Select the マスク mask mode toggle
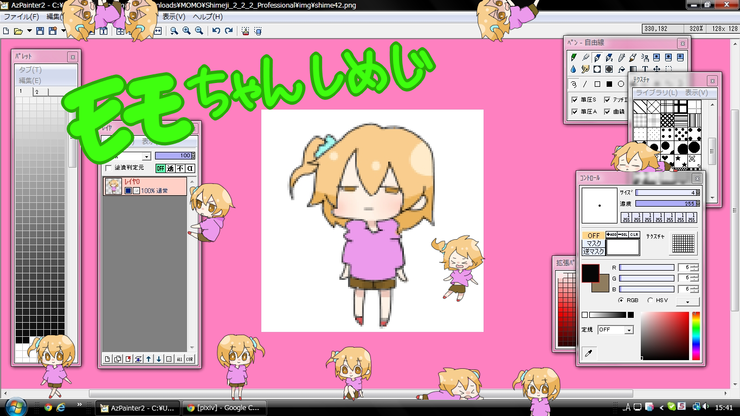This screenshot has height=416, width=740. (x=593, y=243)
